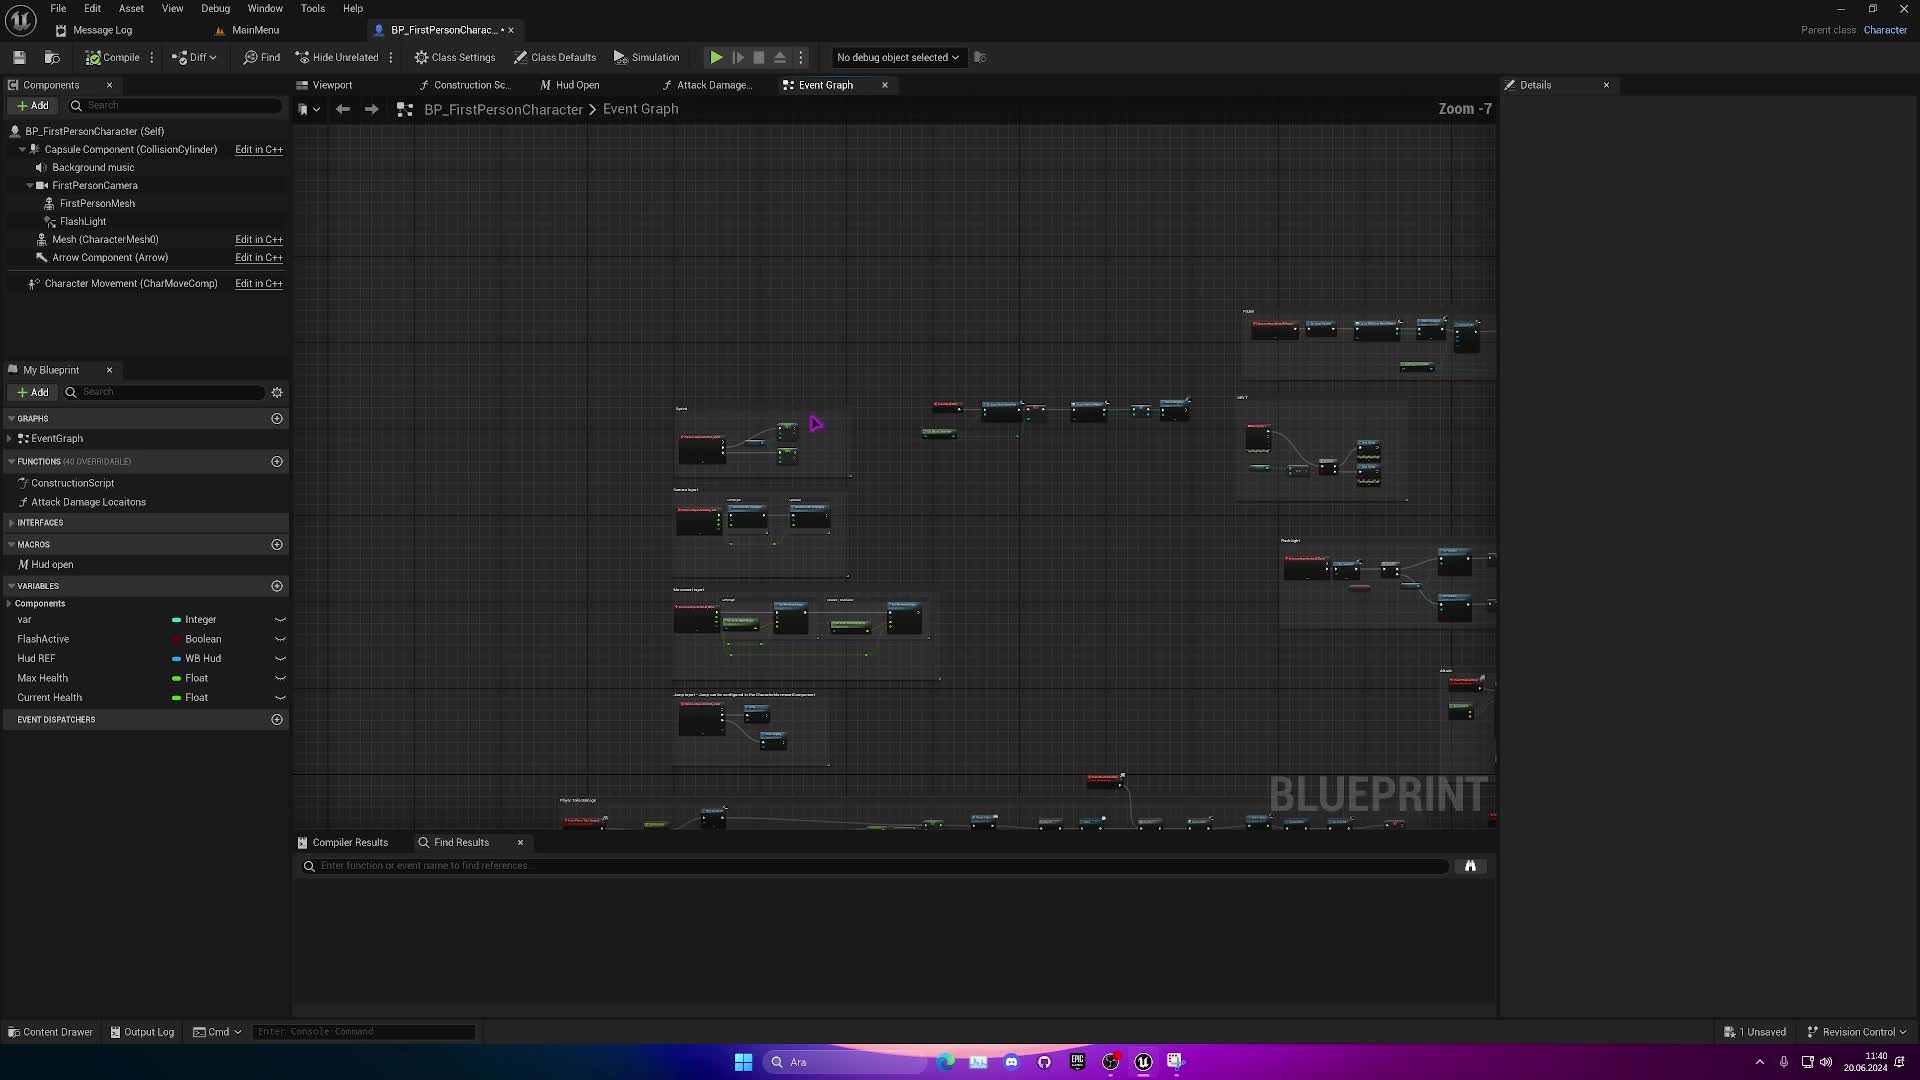Collapse the FirstPersonCamera tree node
Image resolution: width=1920 pixels, height=1080 pixels.
coord(30,185)
